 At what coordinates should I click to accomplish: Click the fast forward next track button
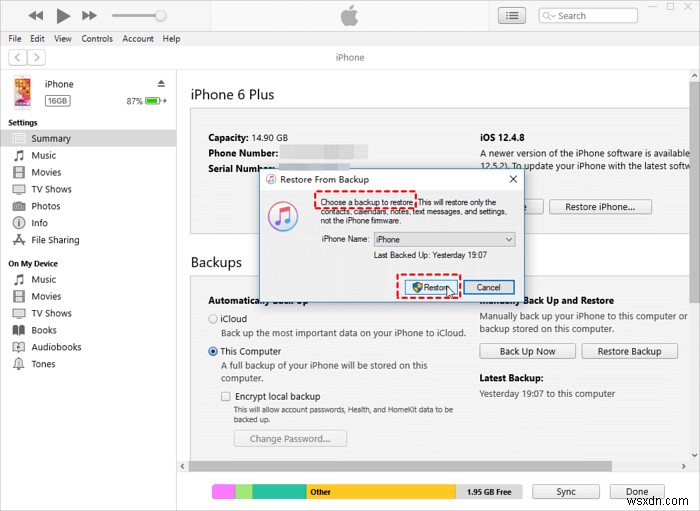tap(89, 16)
